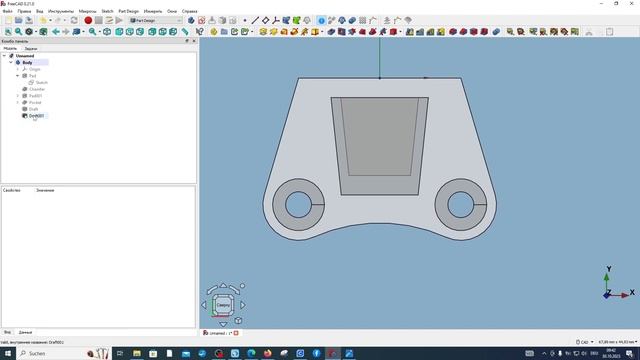Open Firefox from the taskbar

267,353
